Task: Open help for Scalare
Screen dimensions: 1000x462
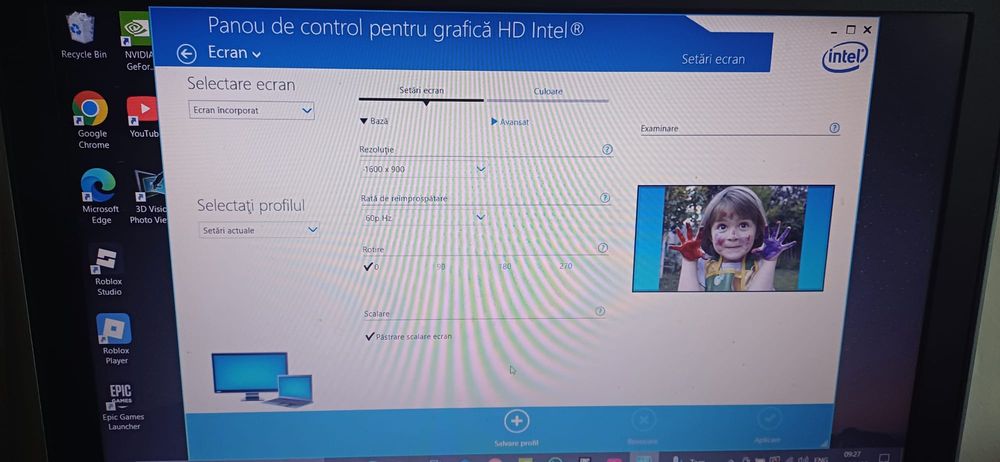Action: (x=599, y=311)
